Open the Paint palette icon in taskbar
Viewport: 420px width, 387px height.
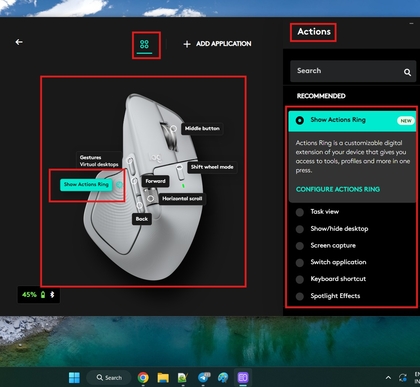point(223,378)
